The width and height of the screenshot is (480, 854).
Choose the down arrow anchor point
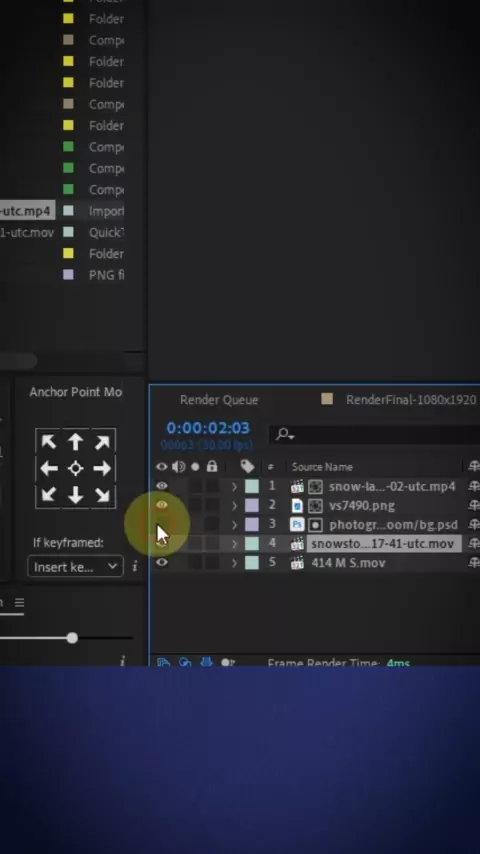click(x=75, y=495)
